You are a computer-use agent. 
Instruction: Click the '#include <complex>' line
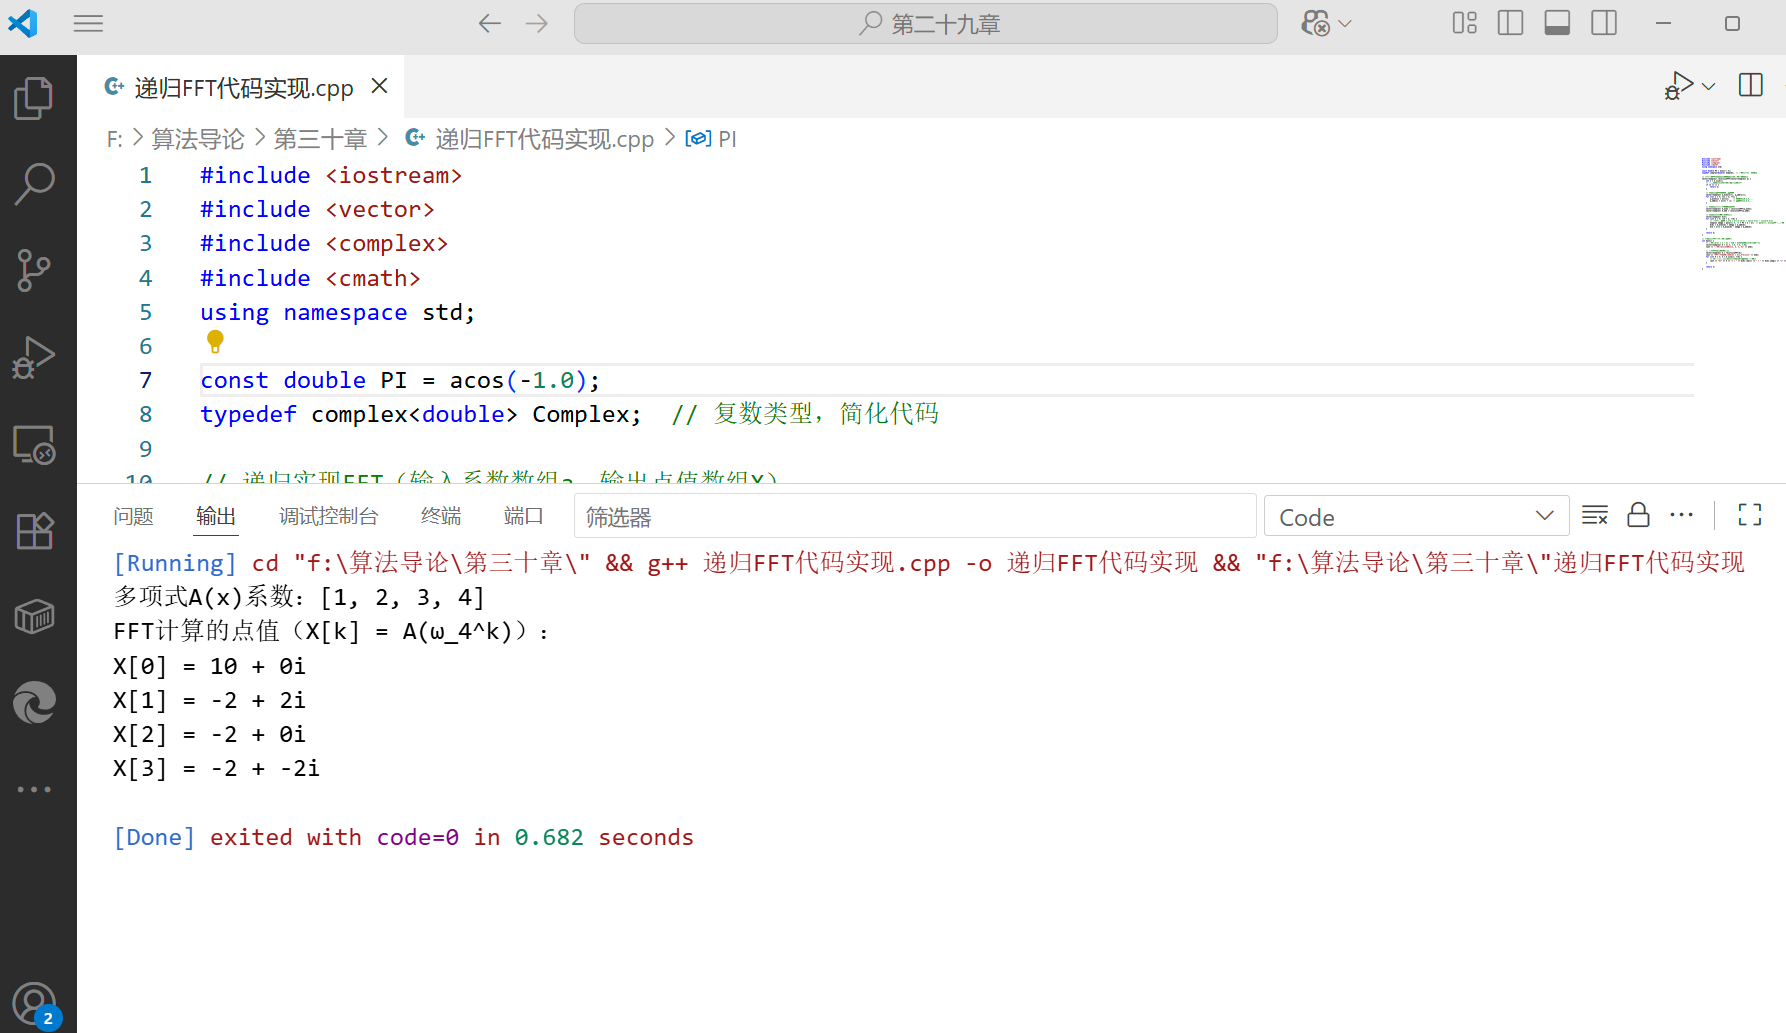coord(324,243)
